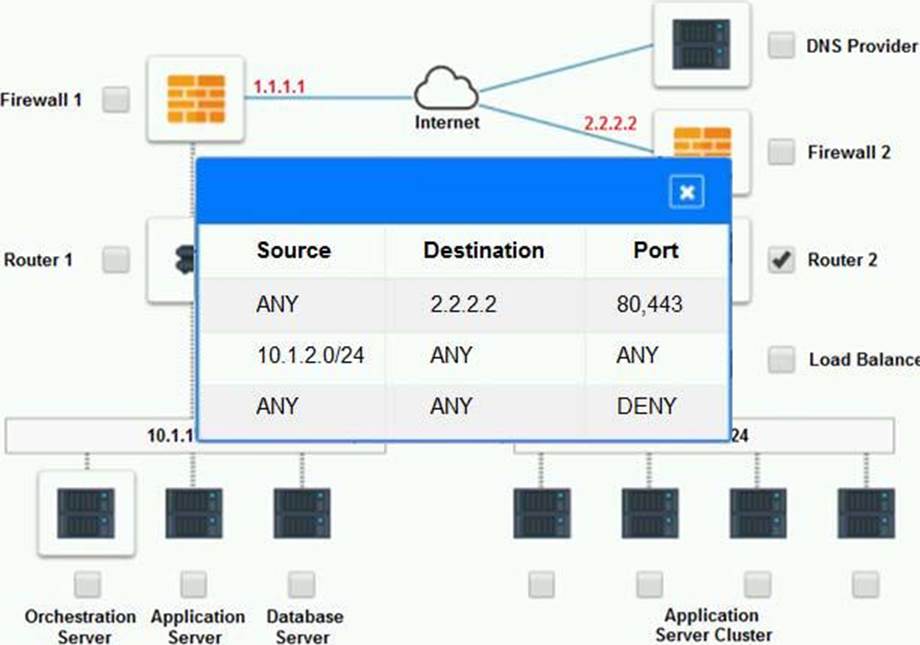This screenshot has height=645, width=920.
Task: Click the Internet cloud icon
Action: pos(447,91)
